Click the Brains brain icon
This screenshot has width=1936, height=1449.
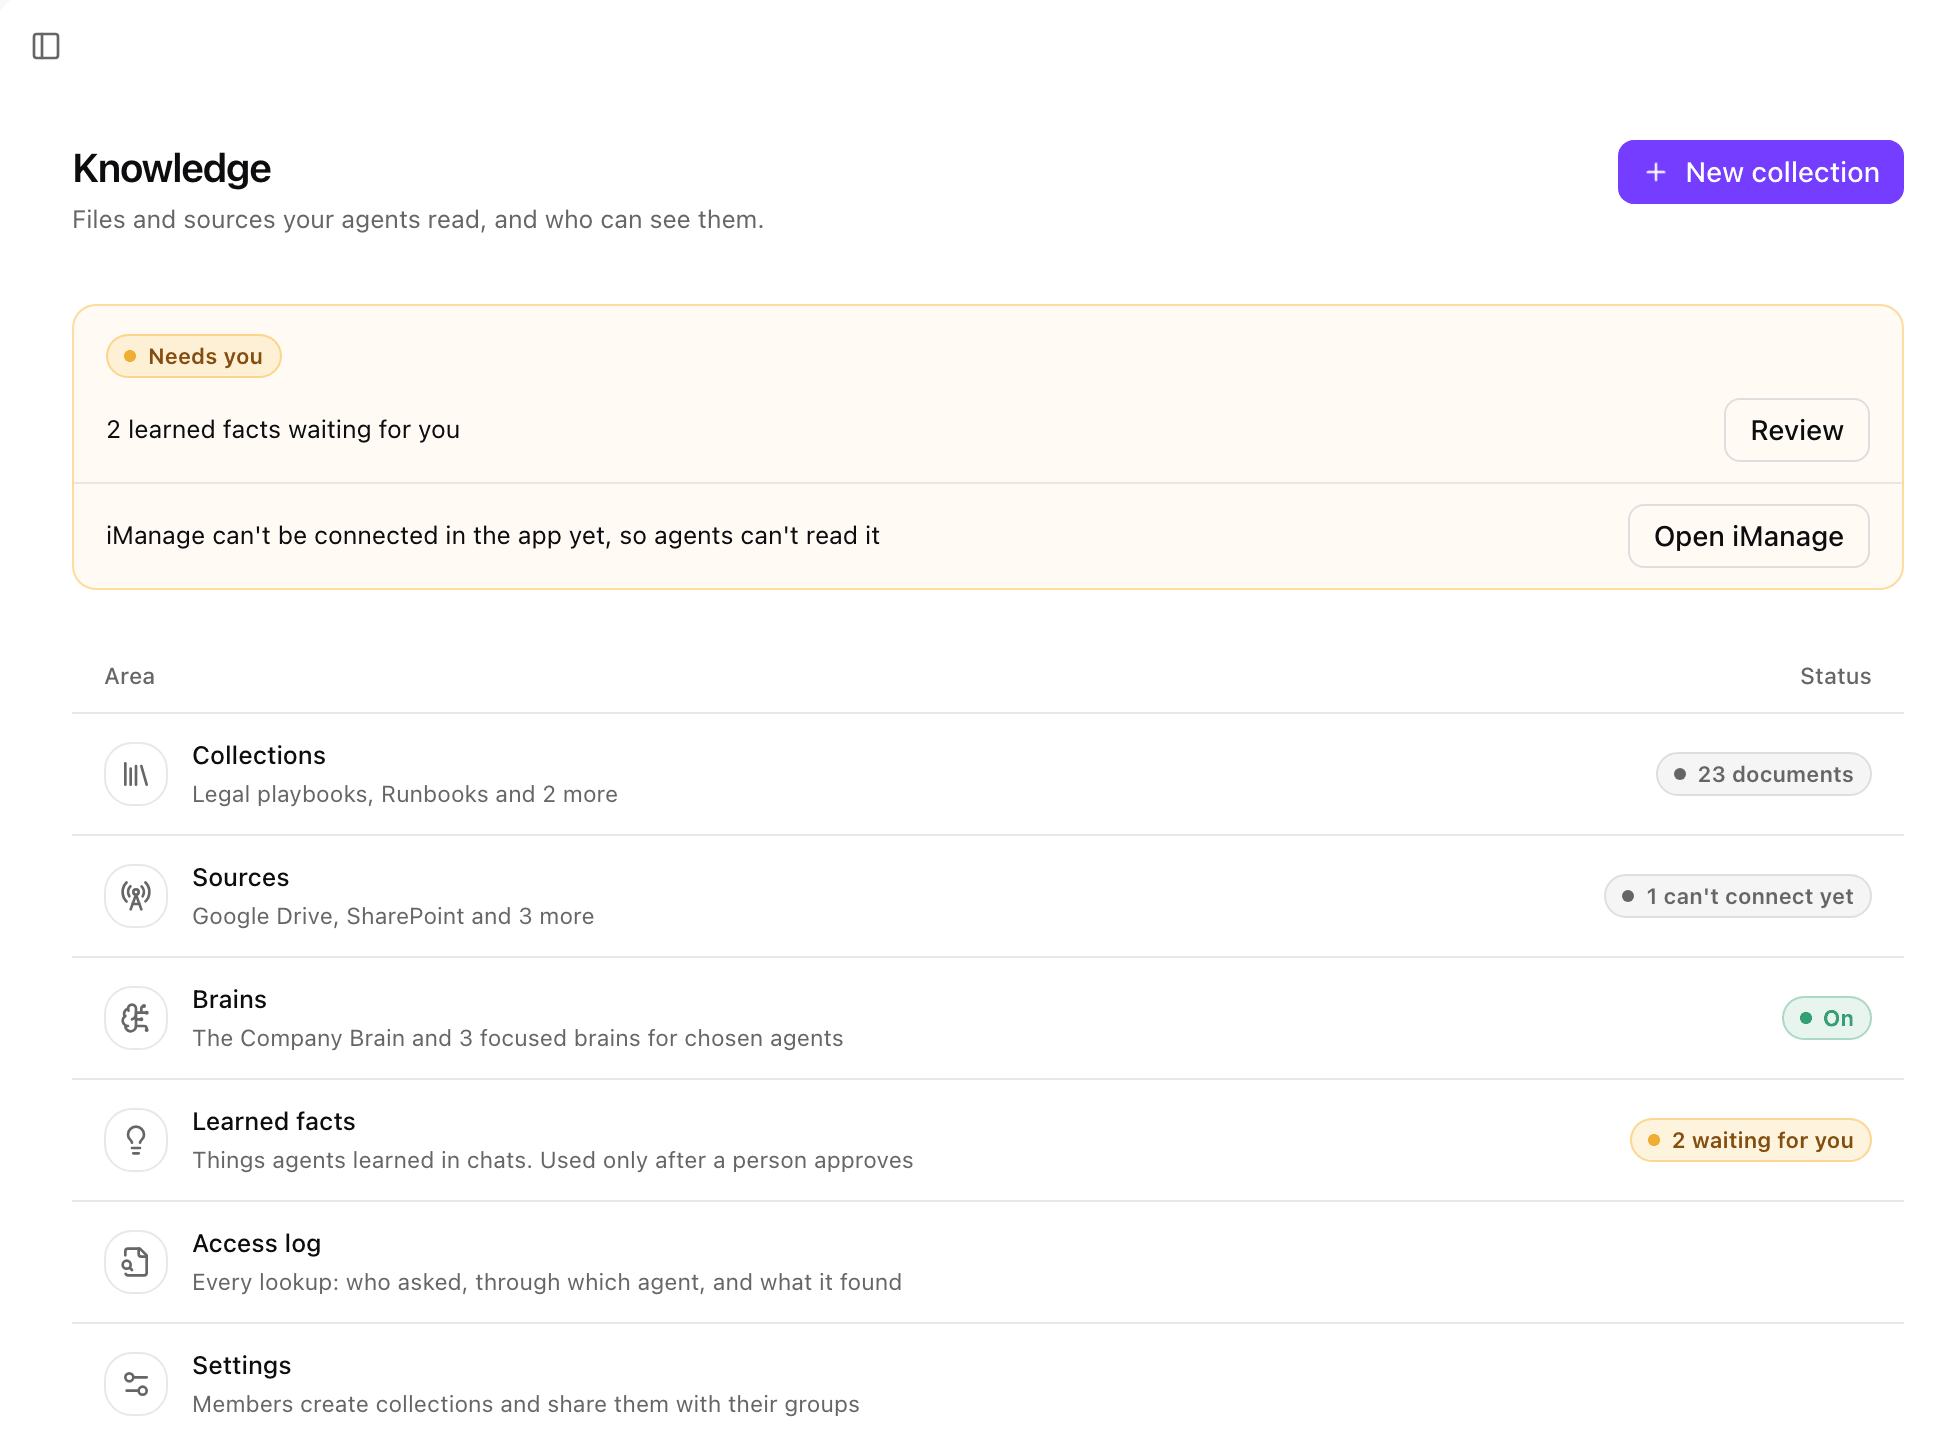click(136, 1018)
